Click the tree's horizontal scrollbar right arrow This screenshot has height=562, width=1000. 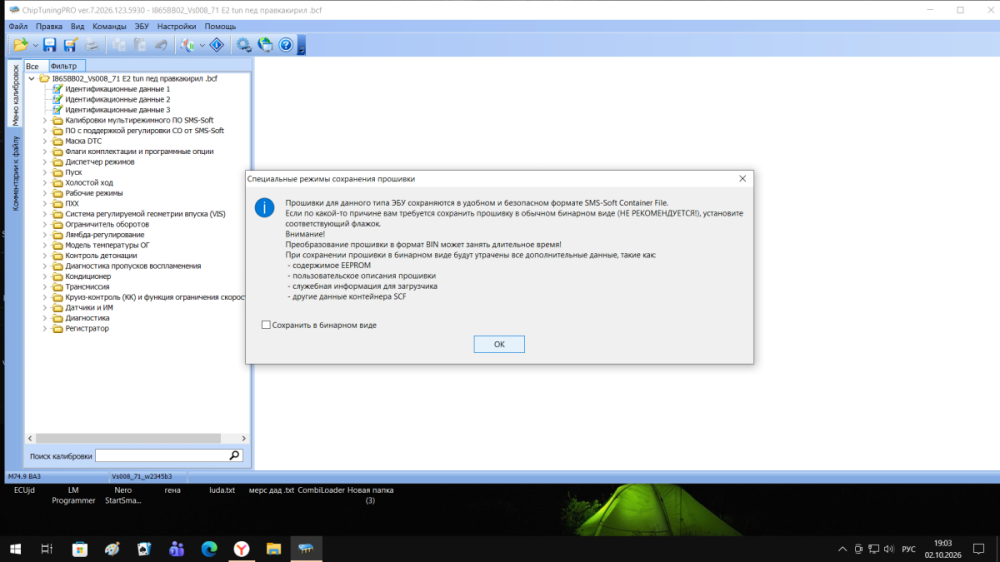pos(244,438)
